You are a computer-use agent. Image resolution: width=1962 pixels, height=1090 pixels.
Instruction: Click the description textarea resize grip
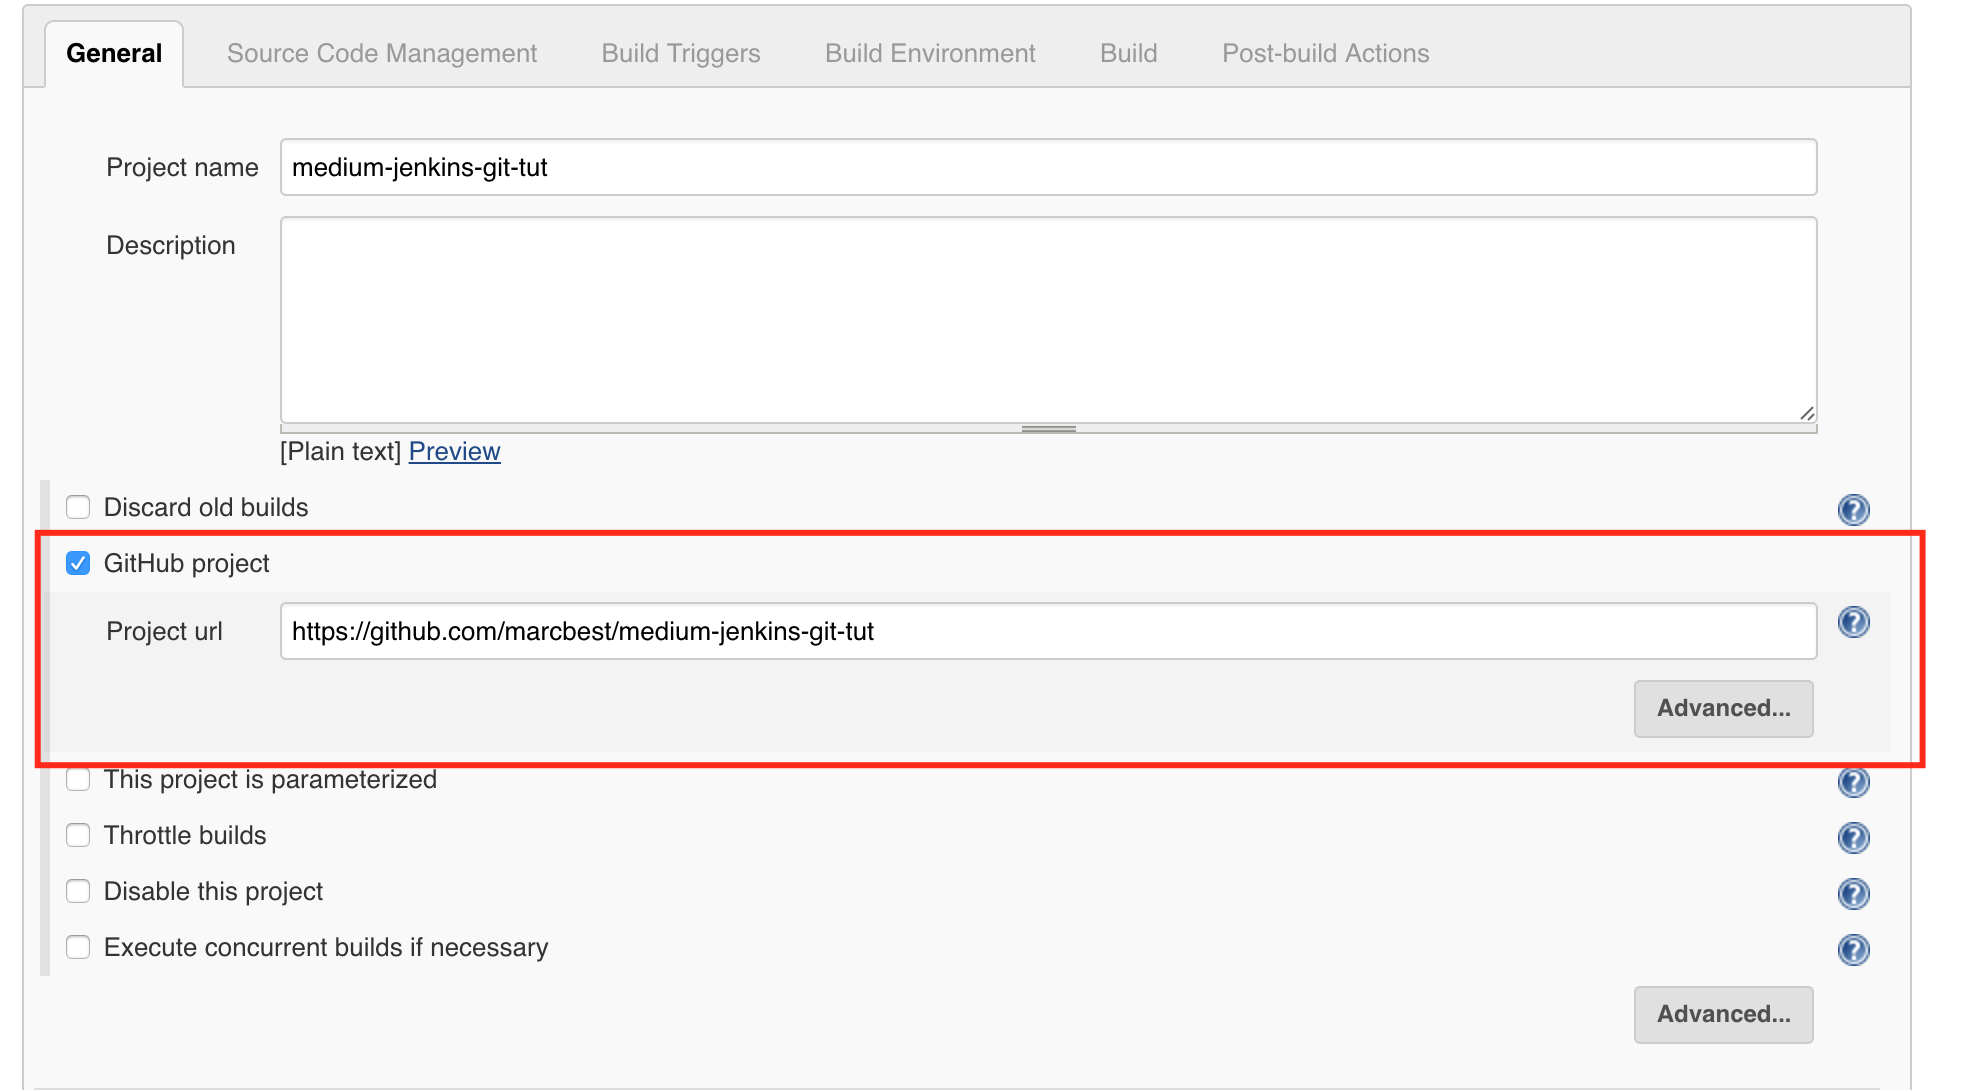click(x=1806, y=413)
